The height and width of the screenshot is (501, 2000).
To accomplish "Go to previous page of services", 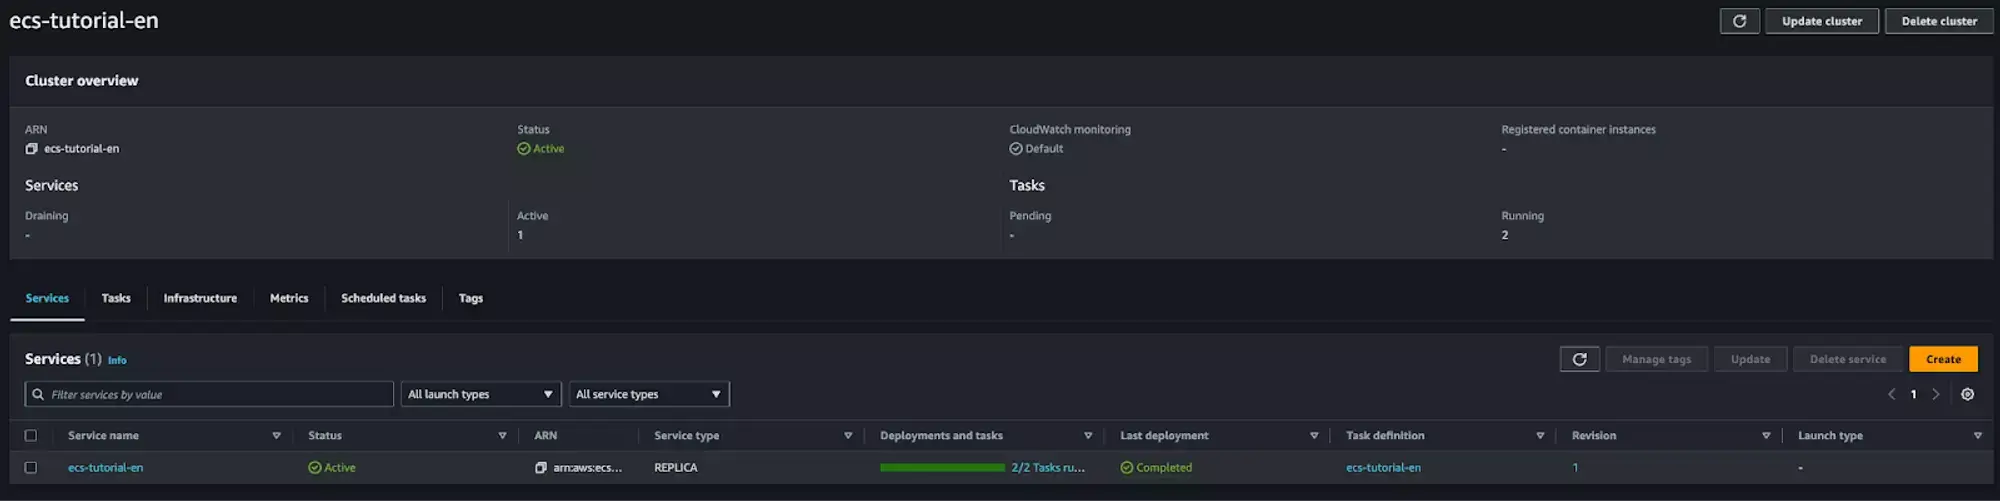I will [x=1891, y=394].
